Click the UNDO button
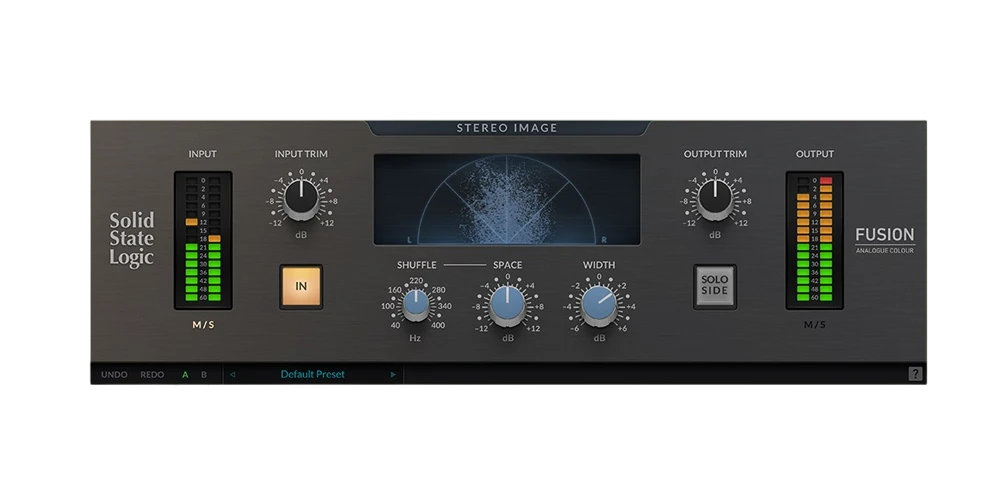Image resolution: width=1000 pixels, height=500 pixels. [x=114, y=374]
